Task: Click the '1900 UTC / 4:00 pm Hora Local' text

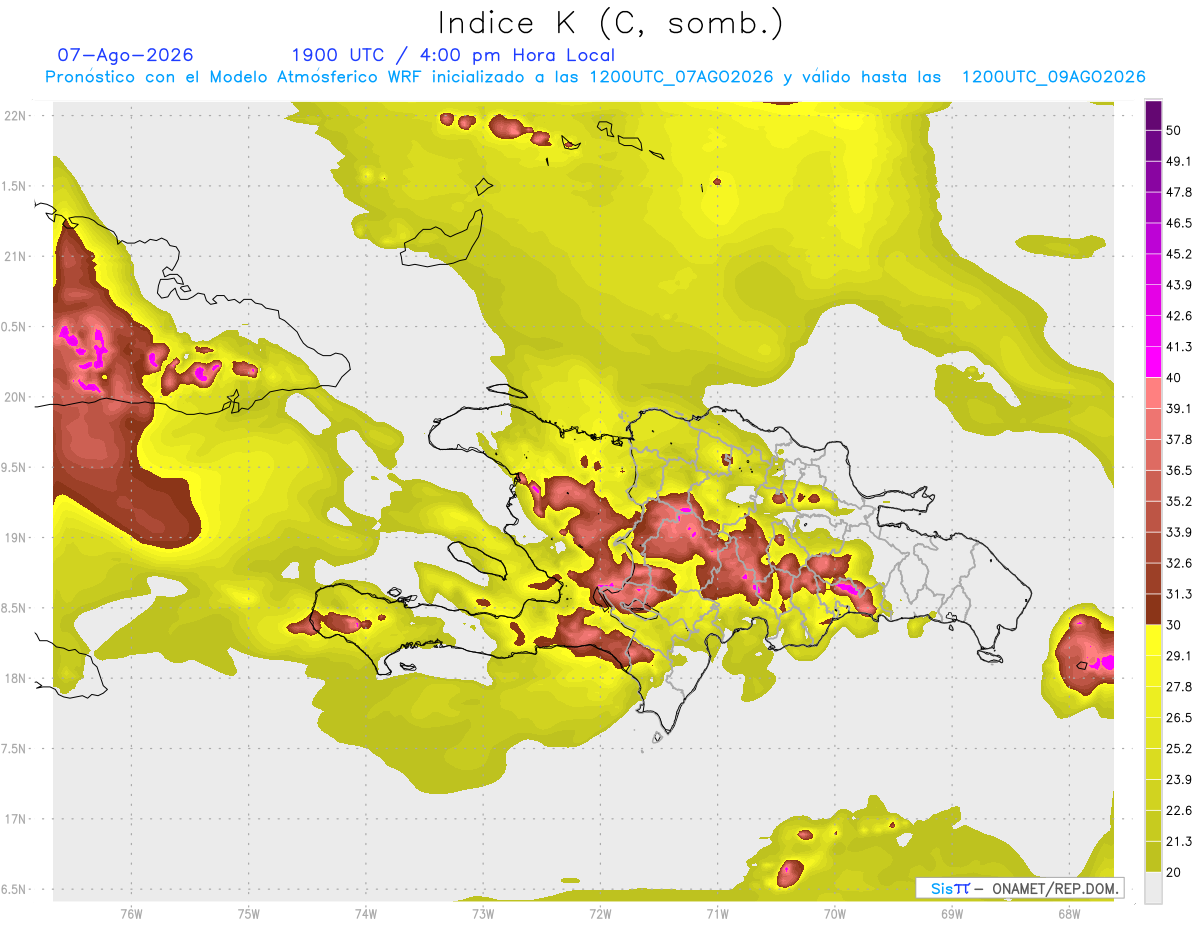Action: coord(453,55)
